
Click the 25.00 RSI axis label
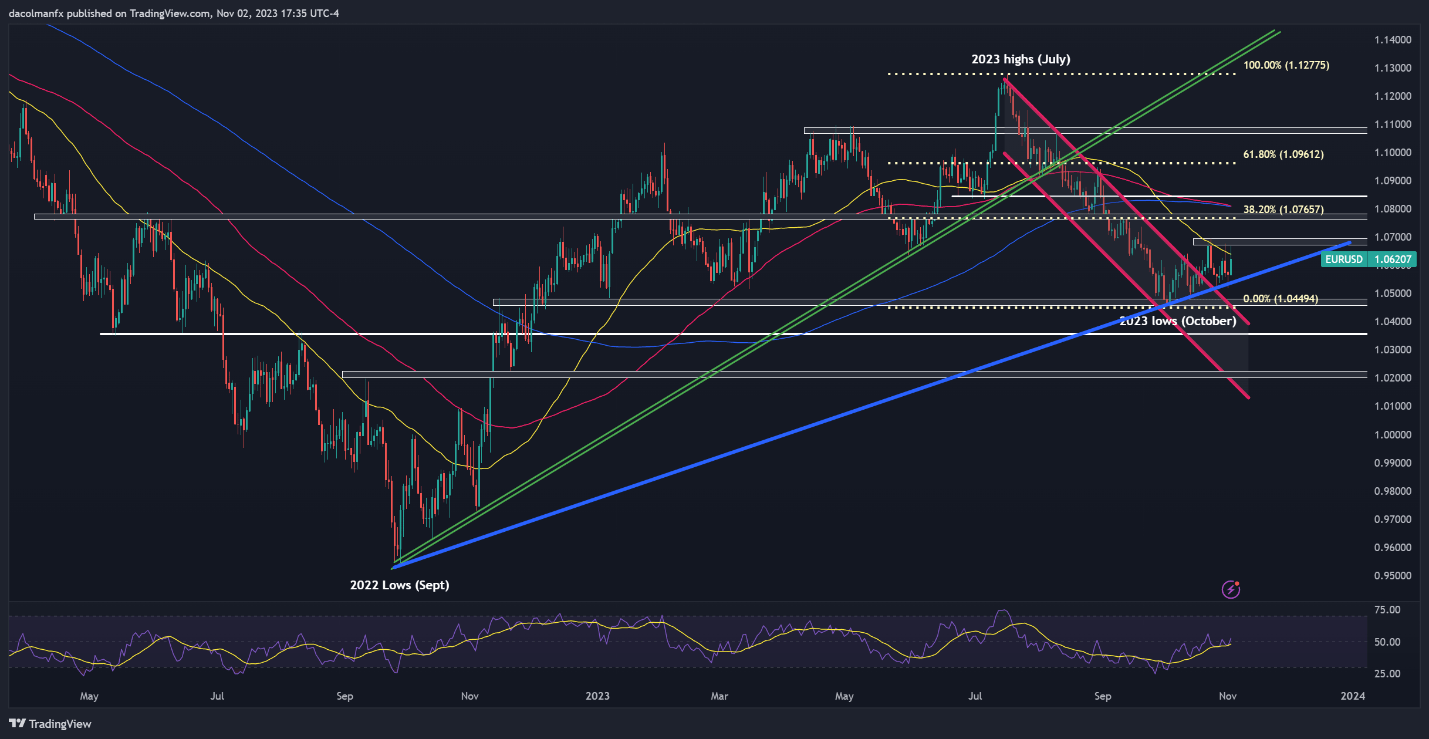1385,675
